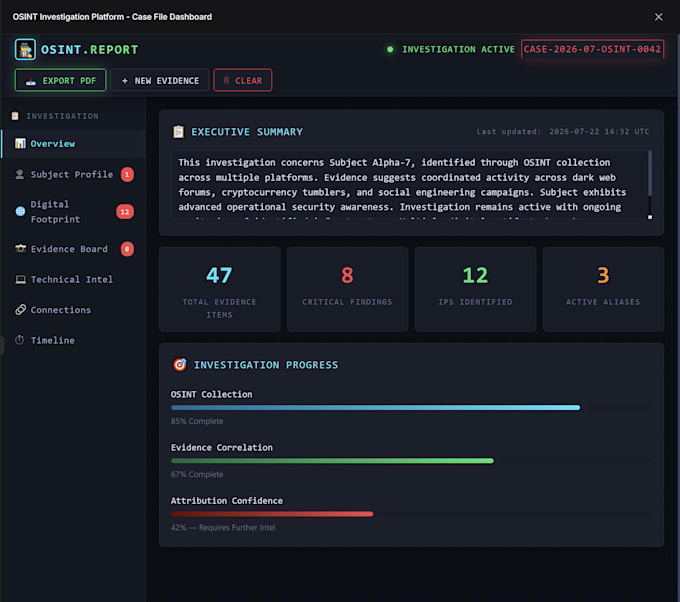Click the red badge on Subject Profile
This screenshot has height=602, width=680.
pos(127,174)
